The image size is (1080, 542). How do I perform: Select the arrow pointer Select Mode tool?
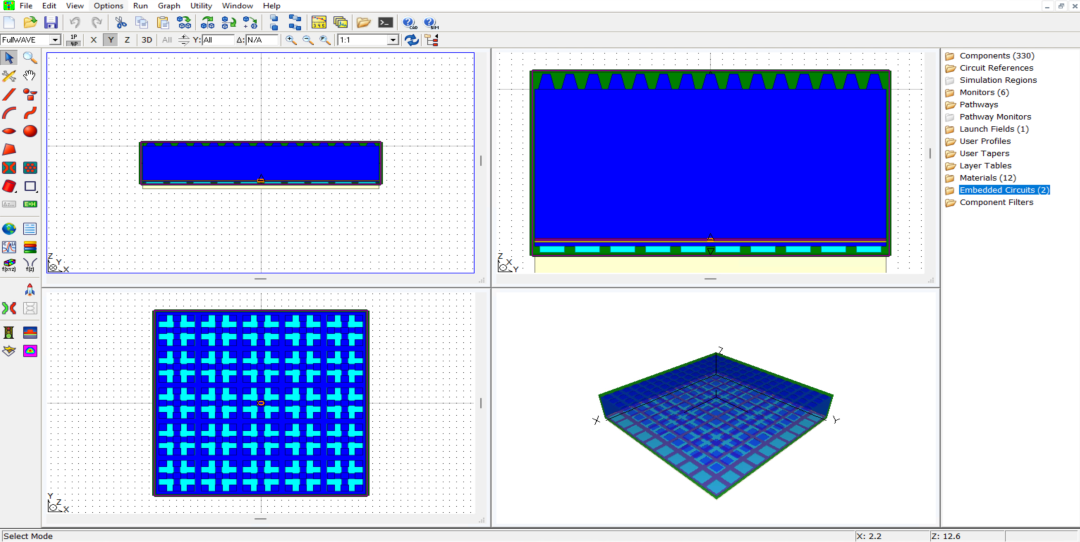click(x=10, y=58)
